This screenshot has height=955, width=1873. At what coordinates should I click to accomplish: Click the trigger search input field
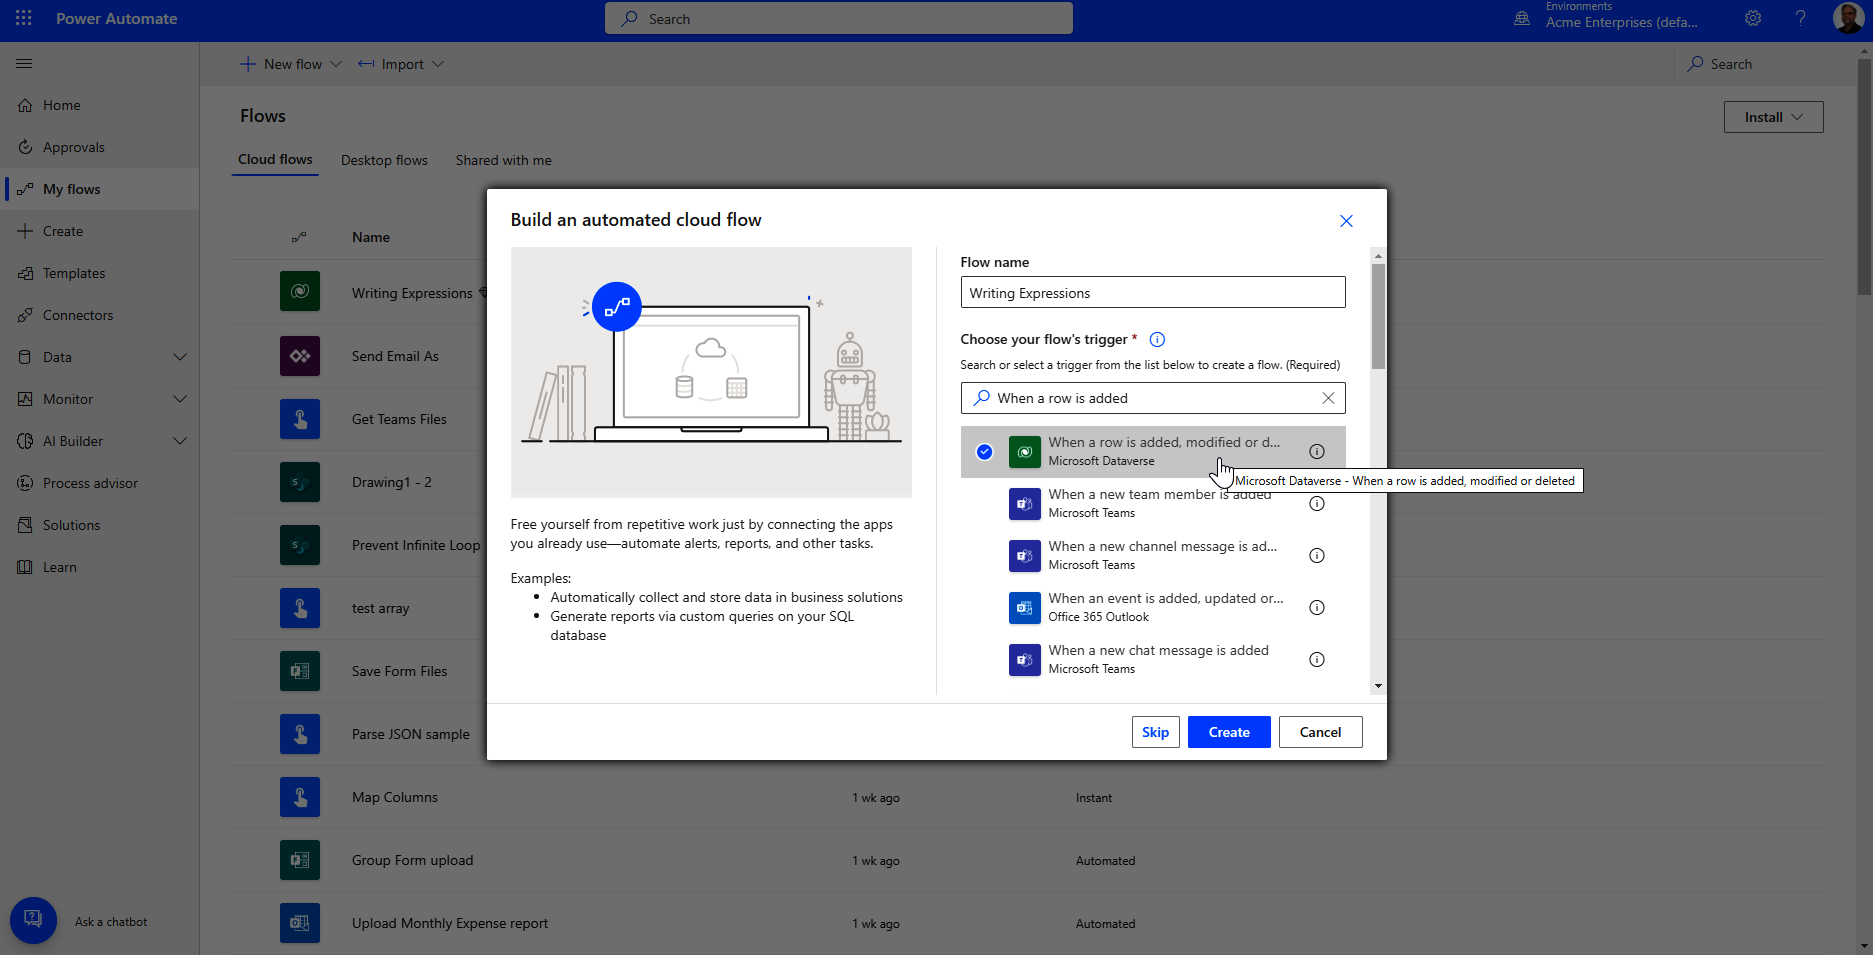(x=1153, y=398)
